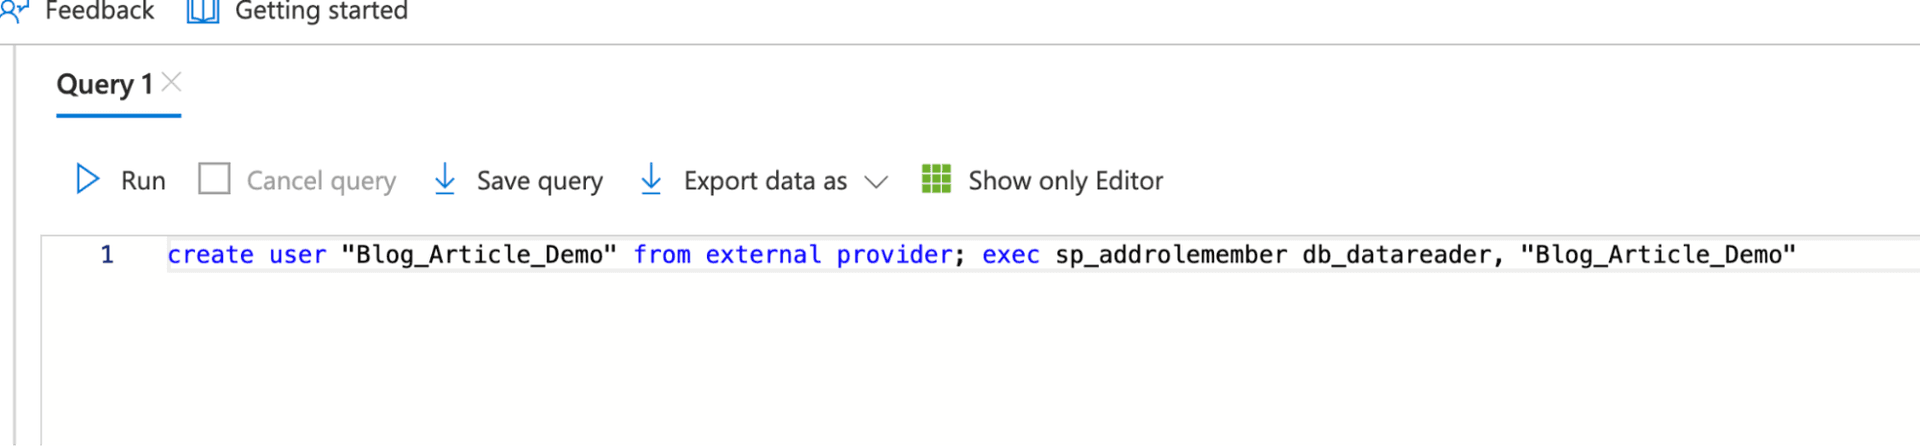Image resolution: width=1920 pixels, height=446 pixels.
Task: Place cursor on sp_addrolemember in query text
Action: coord(1171,255)
